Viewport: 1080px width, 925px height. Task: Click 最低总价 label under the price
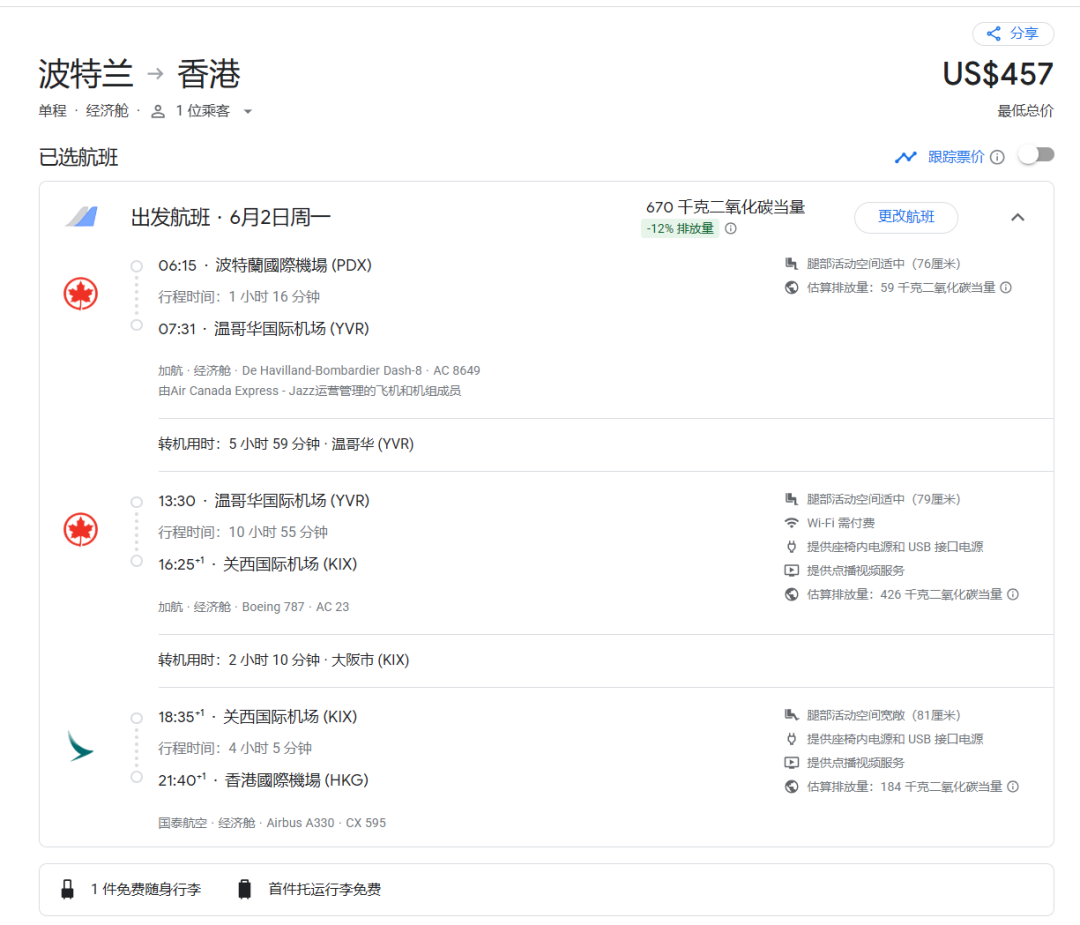click(1025, 111)
